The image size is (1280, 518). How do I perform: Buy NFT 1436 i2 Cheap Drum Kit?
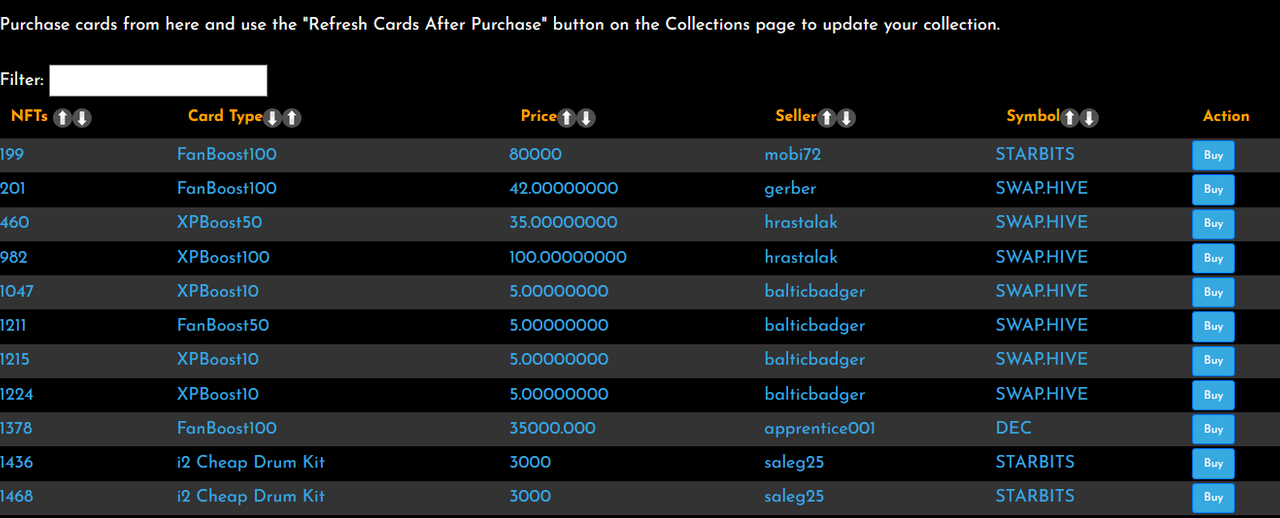1213,463
